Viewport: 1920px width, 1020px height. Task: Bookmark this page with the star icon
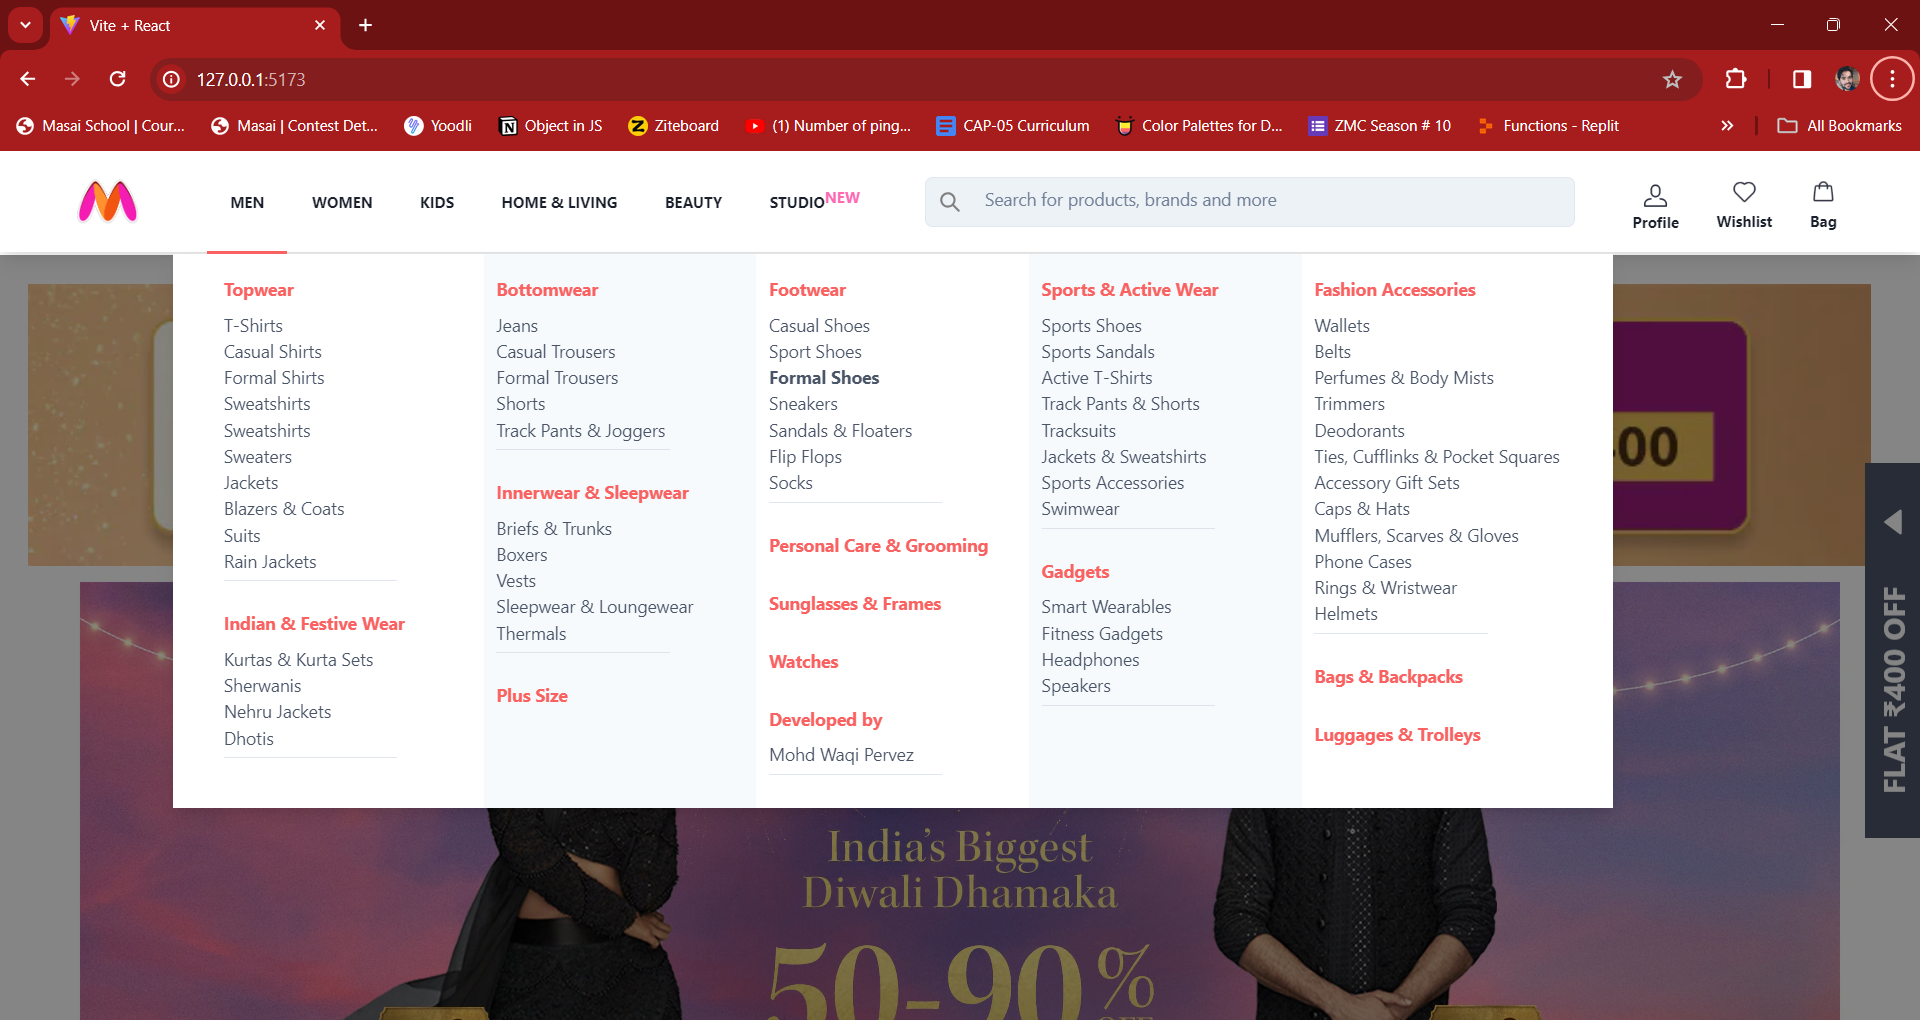[x=1672, y=79]
